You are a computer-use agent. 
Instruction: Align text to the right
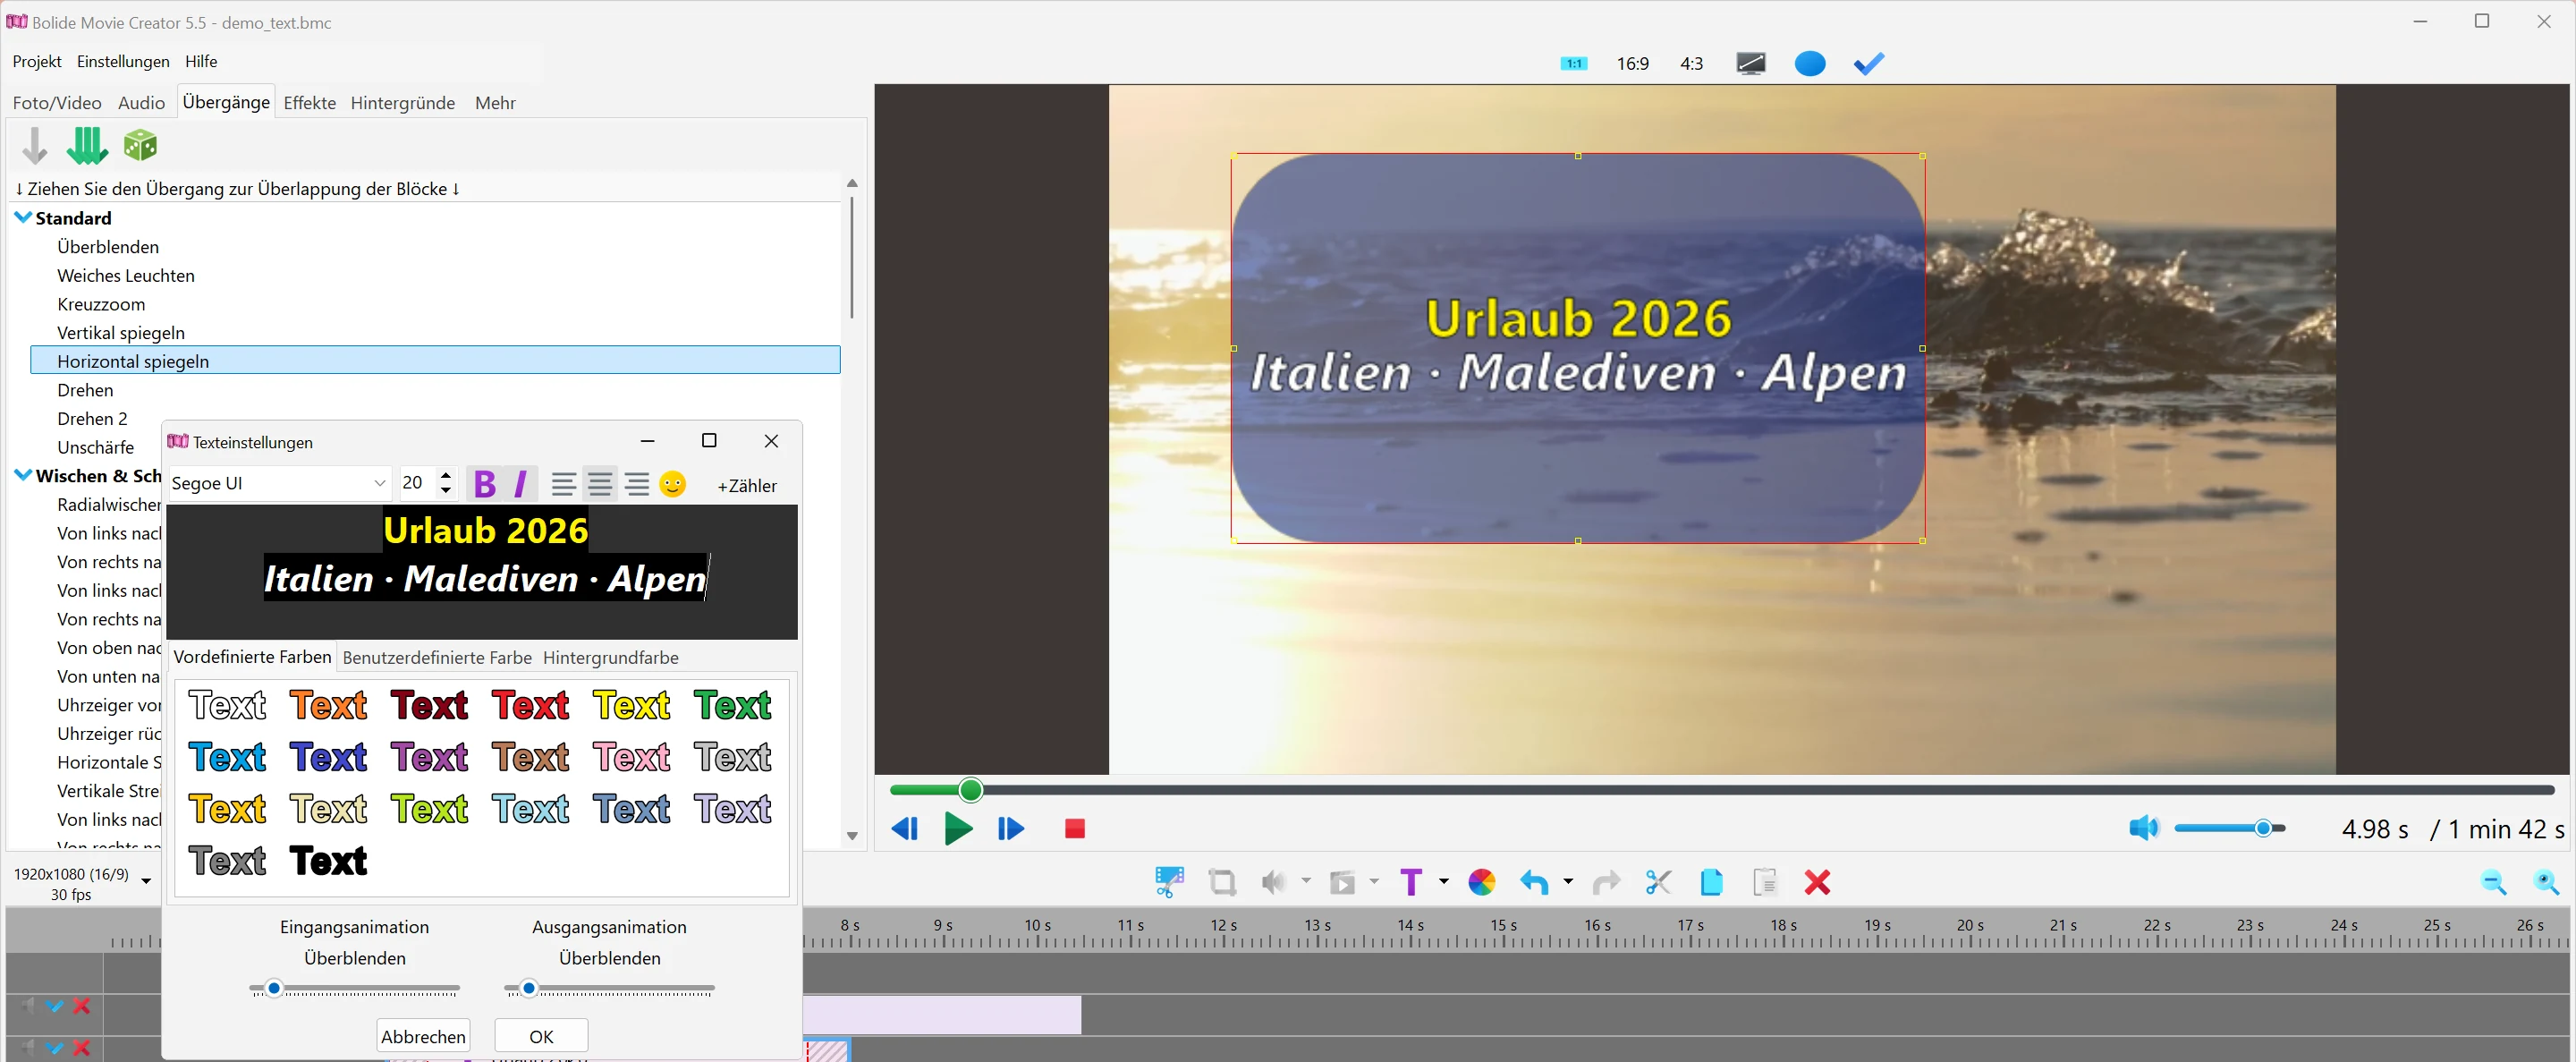637,485
